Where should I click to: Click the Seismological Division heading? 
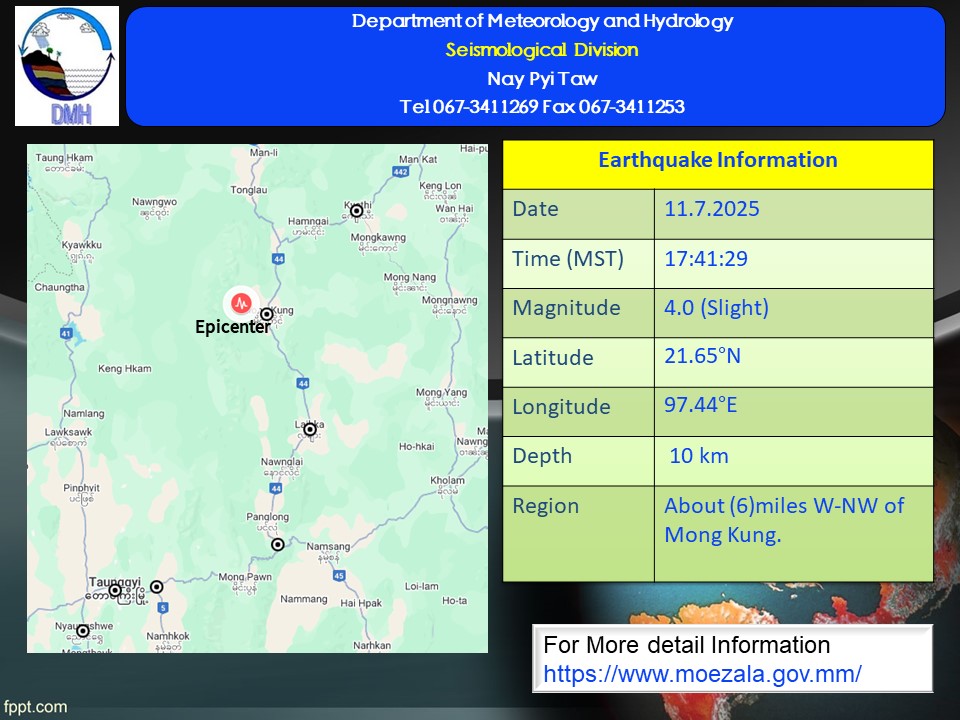(x=542, y=50)
